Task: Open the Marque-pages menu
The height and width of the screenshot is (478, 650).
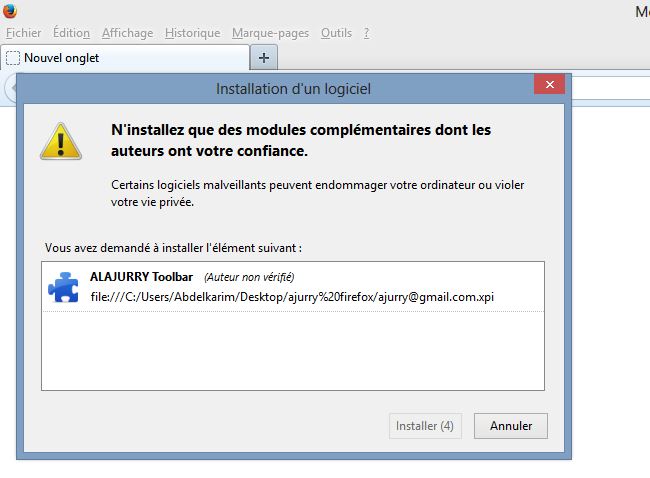Action: click(271, 33)
